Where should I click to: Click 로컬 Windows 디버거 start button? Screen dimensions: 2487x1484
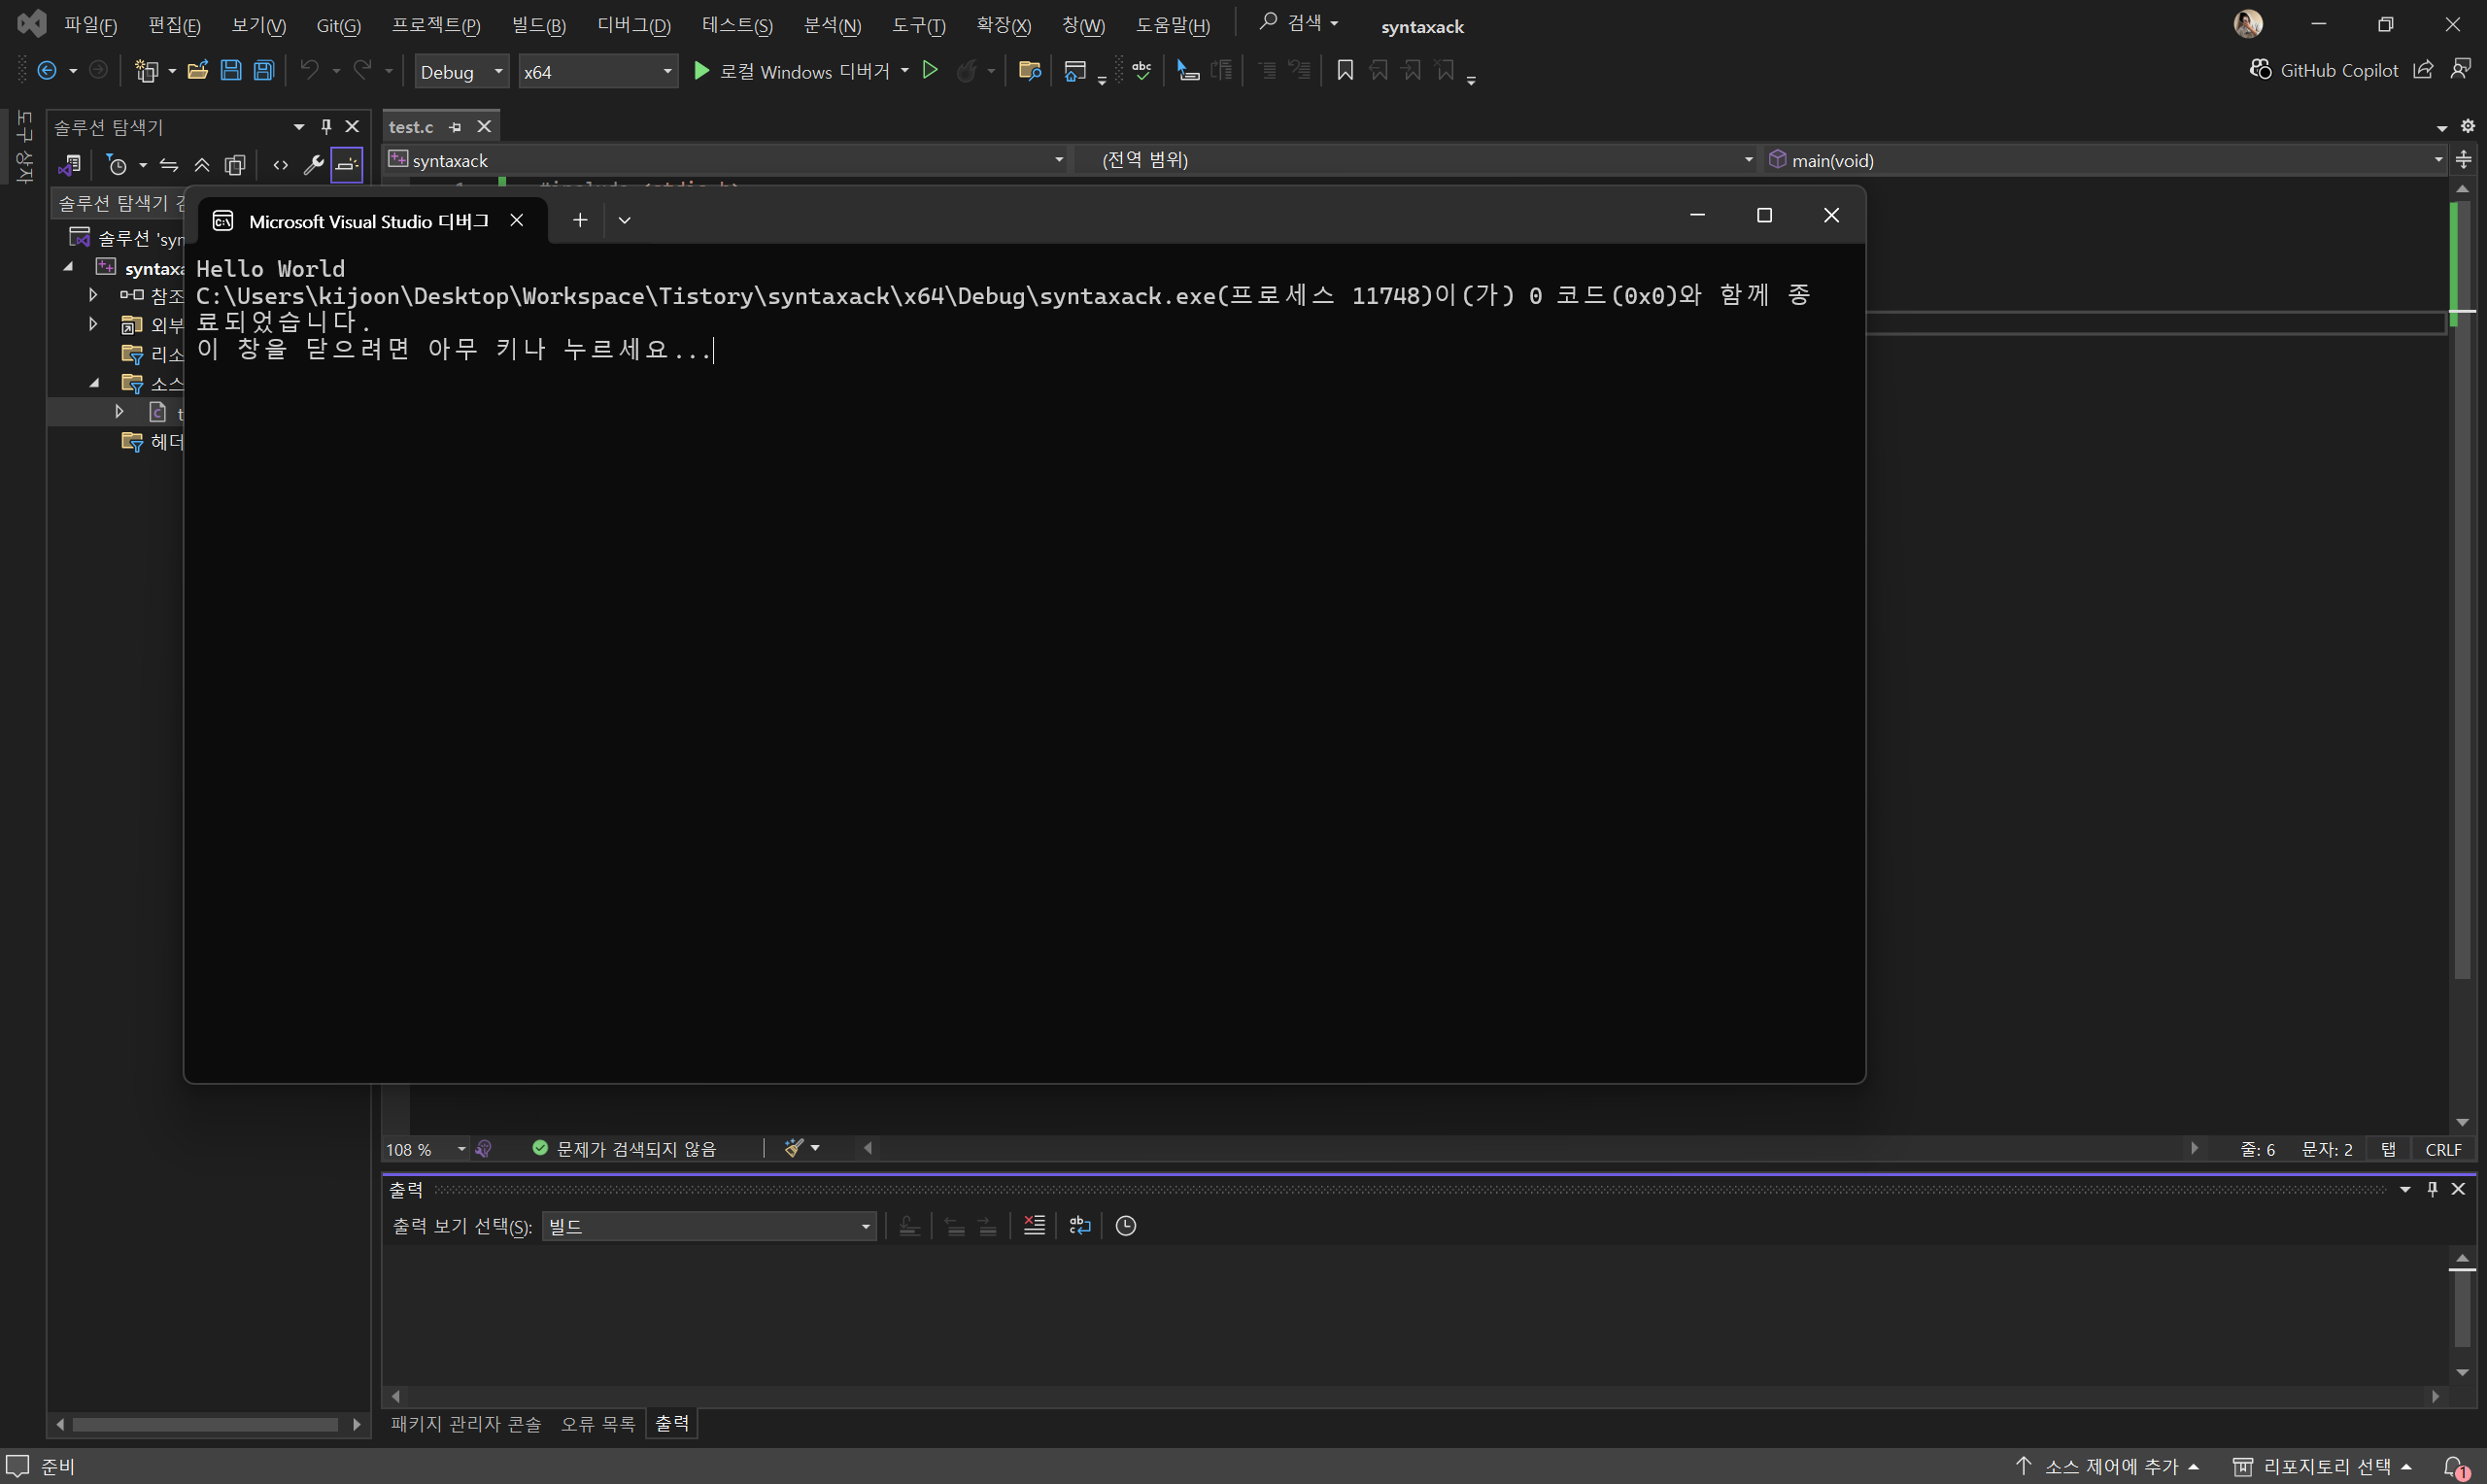click(790, 71)
